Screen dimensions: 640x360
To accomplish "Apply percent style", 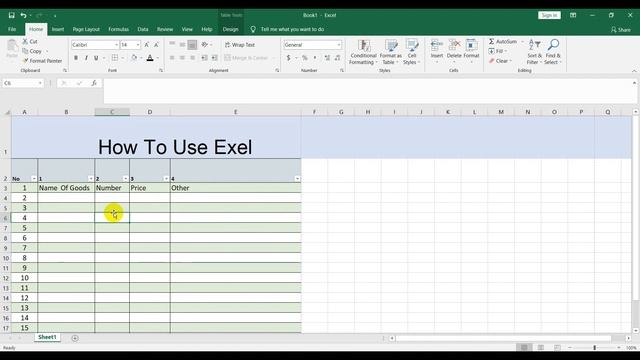I will (x=304, y=58).
